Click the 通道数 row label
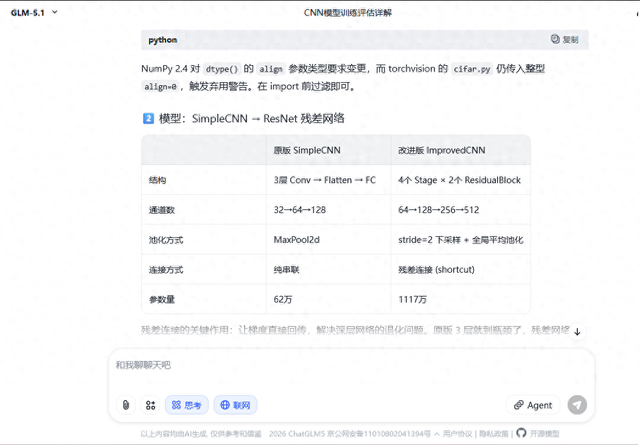The image size is (640, 445). pos(162,210)
